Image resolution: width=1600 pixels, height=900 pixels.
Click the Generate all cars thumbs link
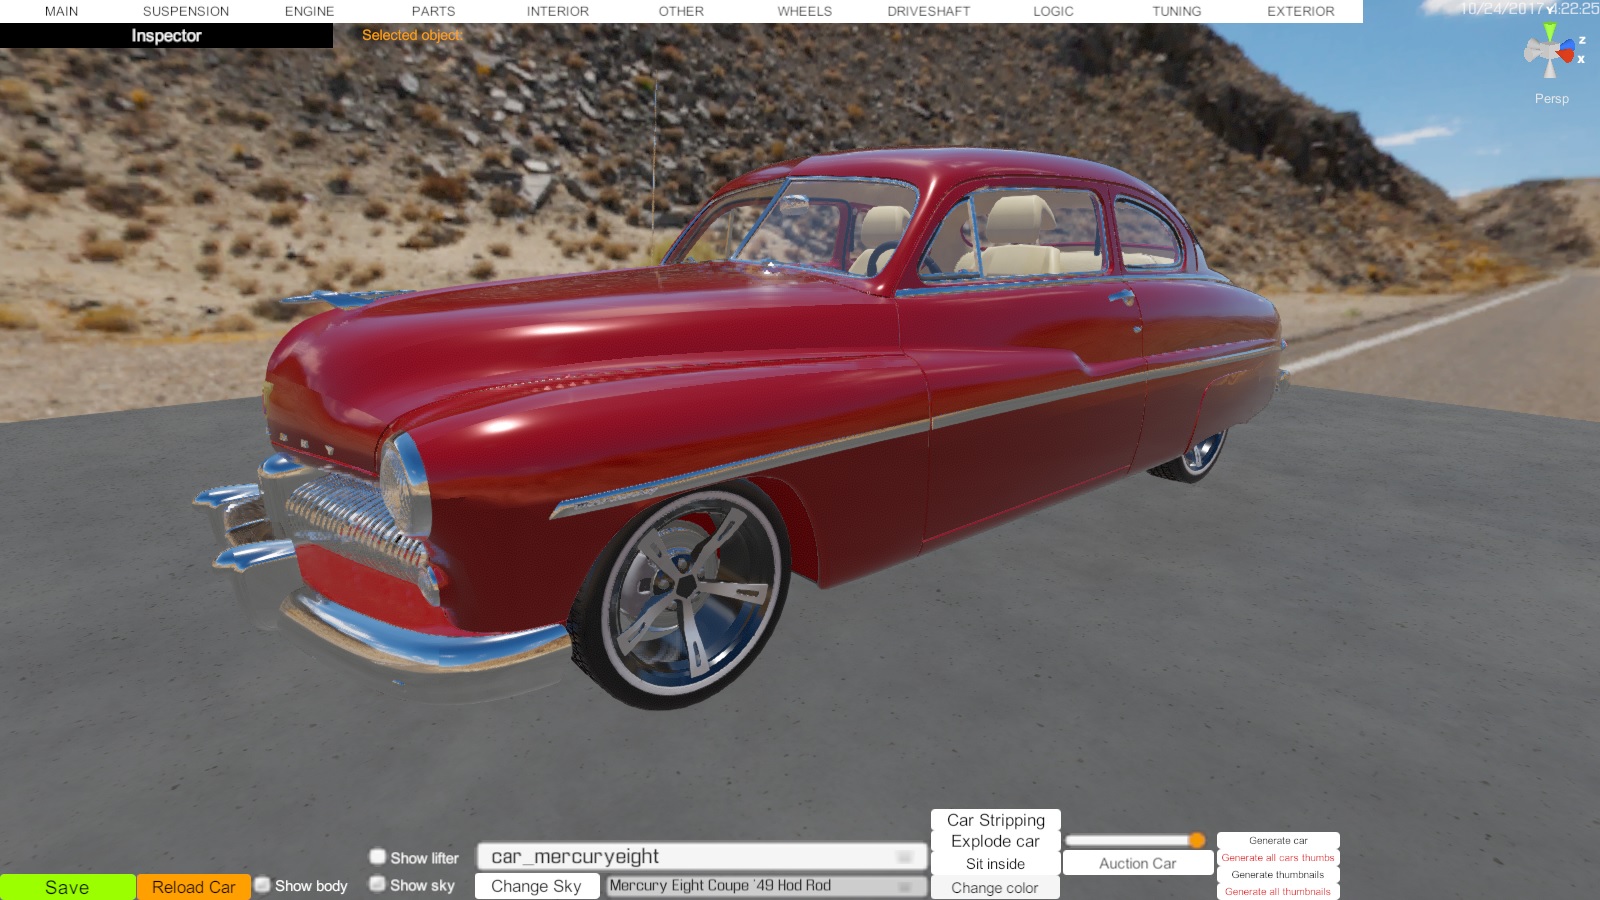pos(1277,858)
